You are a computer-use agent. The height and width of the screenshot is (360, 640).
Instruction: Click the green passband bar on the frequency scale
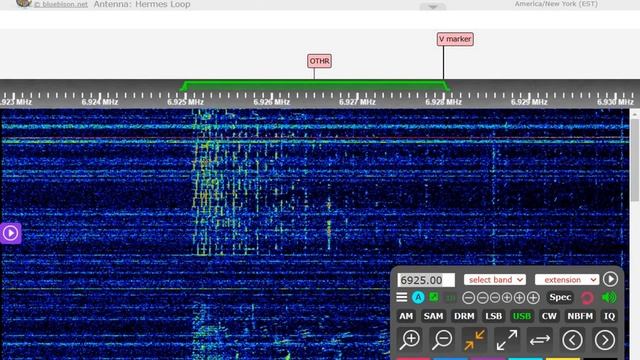315,86
